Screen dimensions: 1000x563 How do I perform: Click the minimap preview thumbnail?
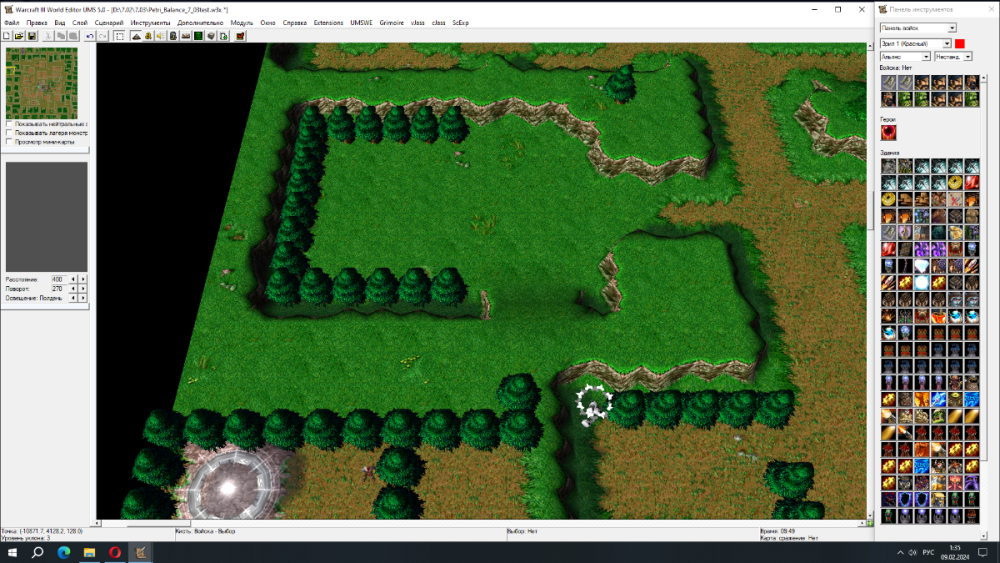[41, 83]
